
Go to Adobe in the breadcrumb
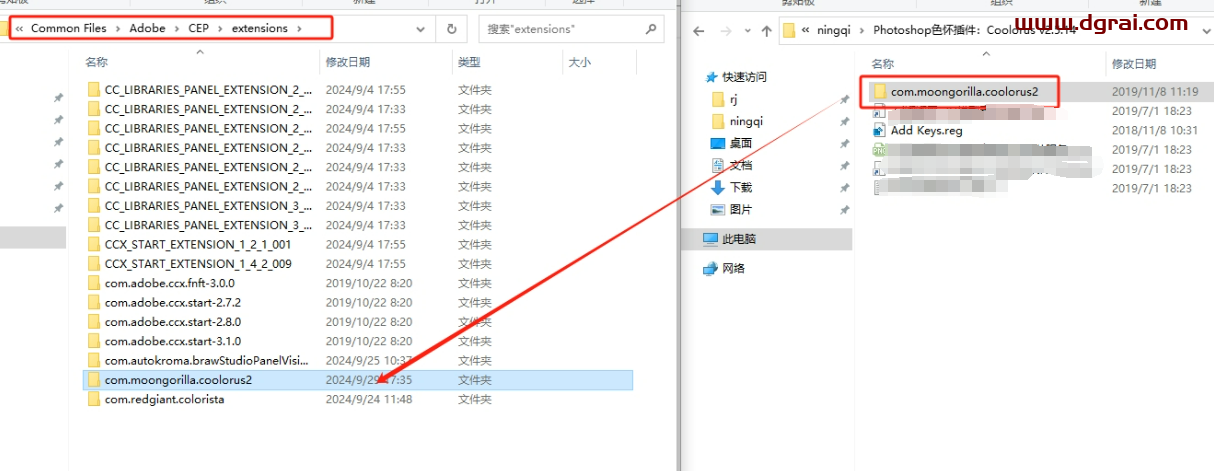pos(147,28)
